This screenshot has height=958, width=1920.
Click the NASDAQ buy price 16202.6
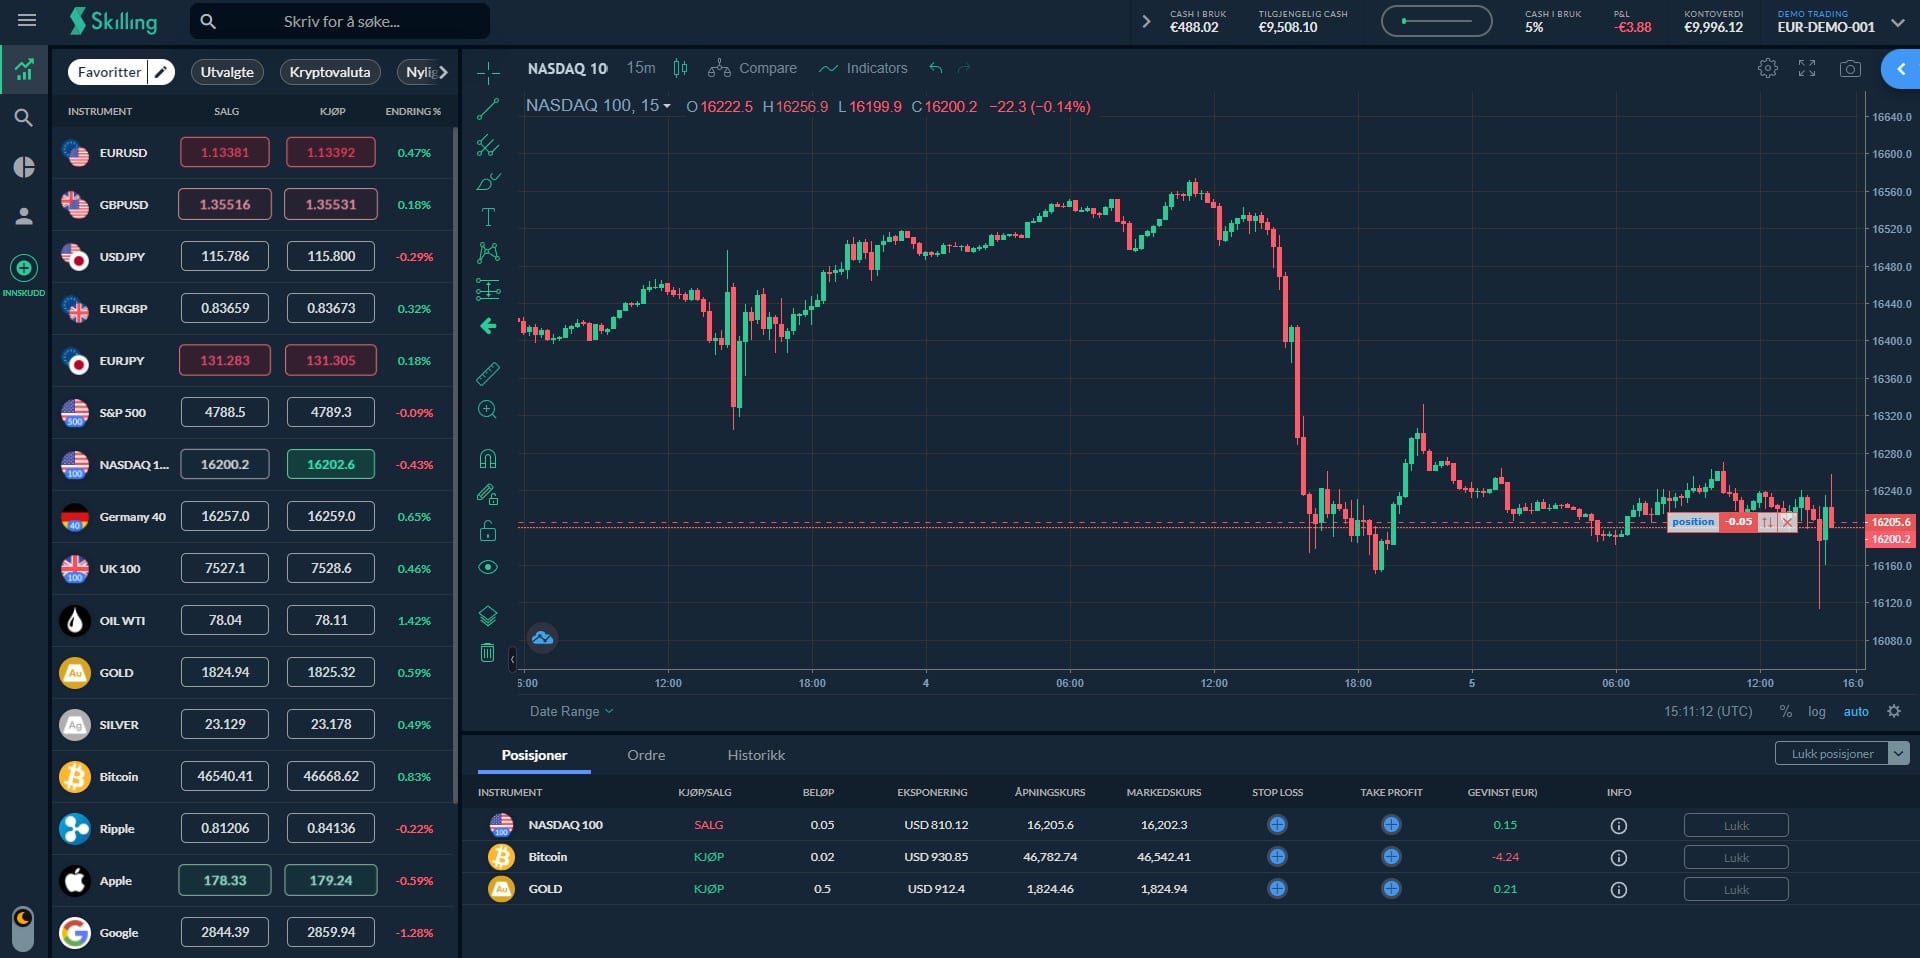coord(331,464)
